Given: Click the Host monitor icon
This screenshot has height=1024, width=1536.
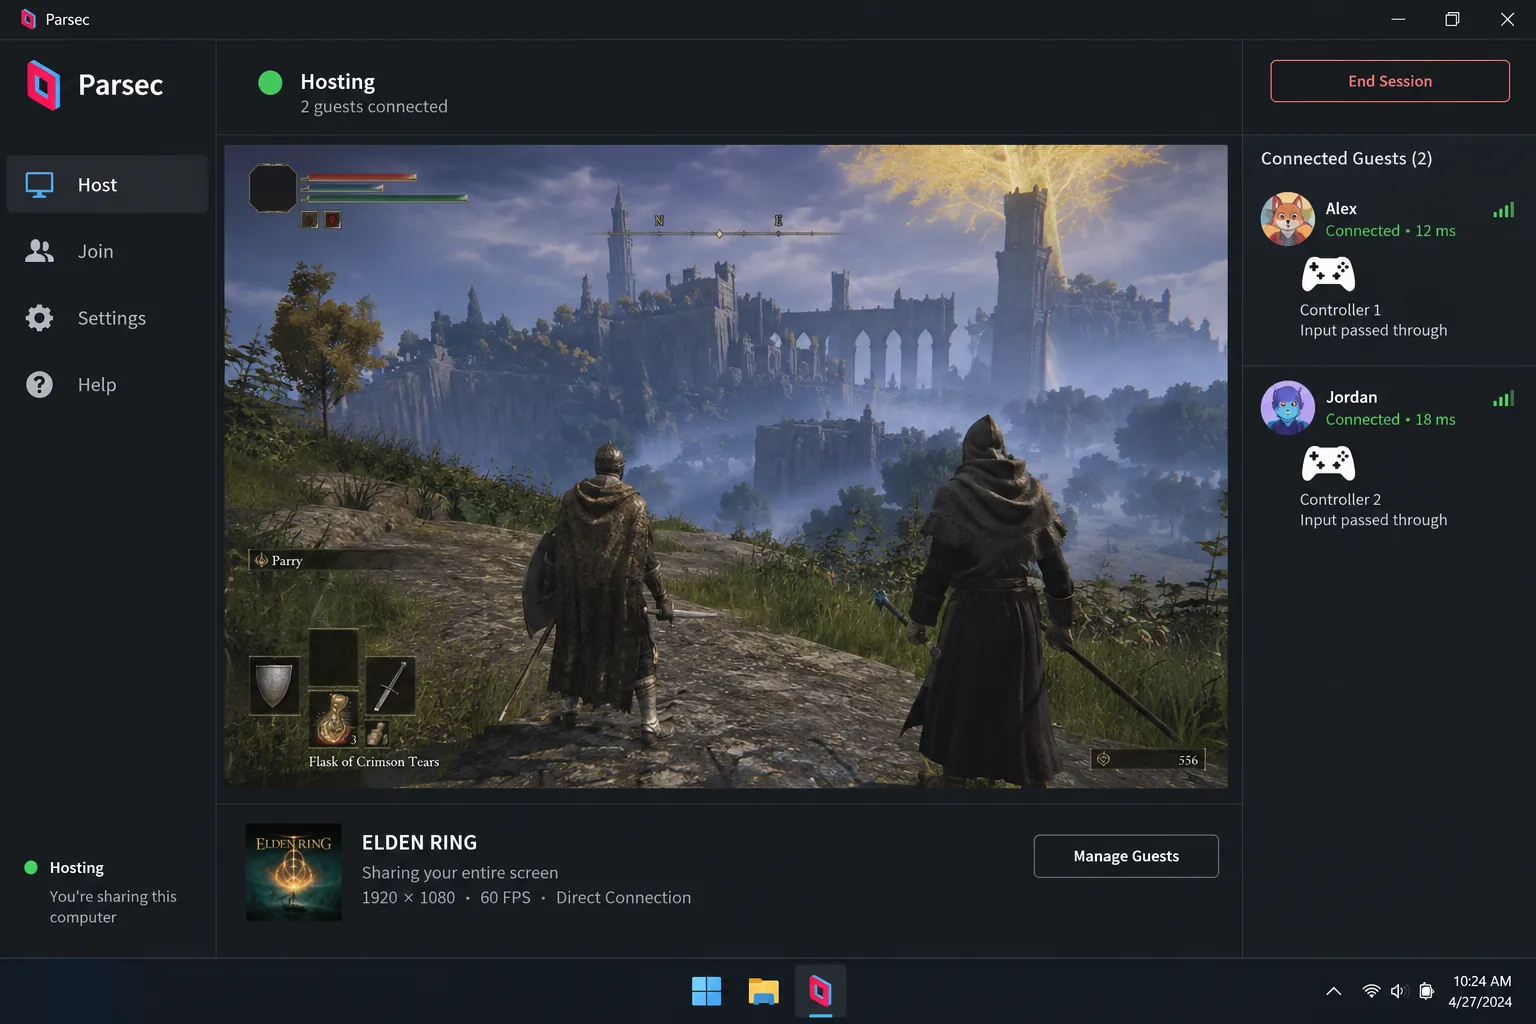Looking at the screenshot, I should pyautogui.click(x=40, y=185).
